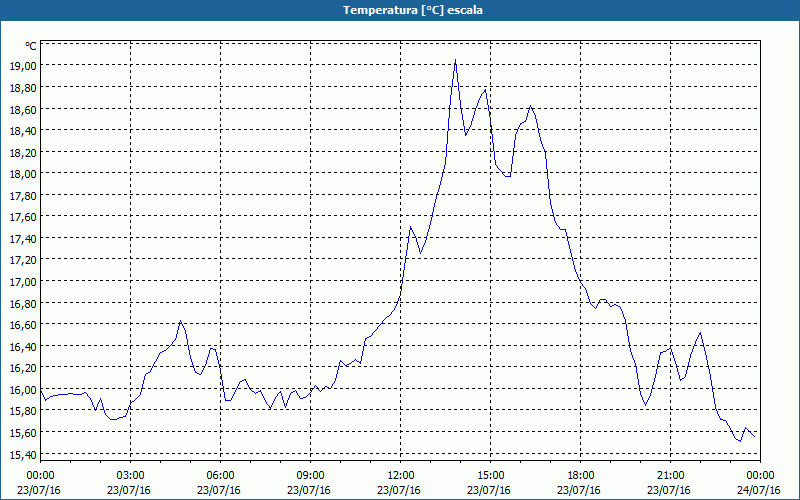Click the 18:00 time axis label

[581, 476]
